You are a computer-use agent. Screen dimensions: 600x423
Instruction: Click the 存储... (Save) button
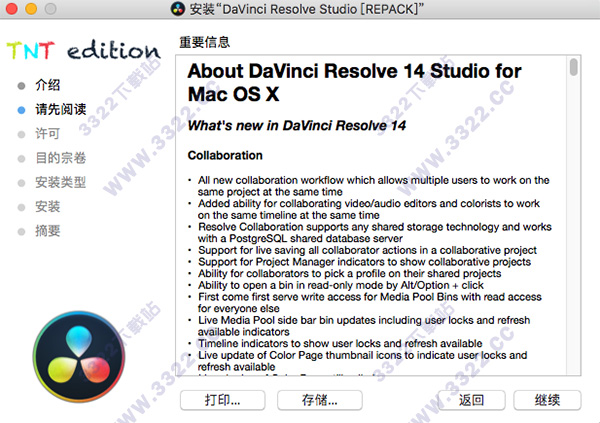pos(320,400)
